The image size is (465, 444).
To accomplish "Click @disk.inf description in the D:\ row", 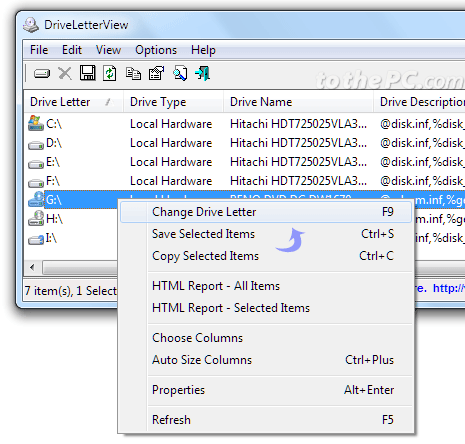I will click(422, 143).
